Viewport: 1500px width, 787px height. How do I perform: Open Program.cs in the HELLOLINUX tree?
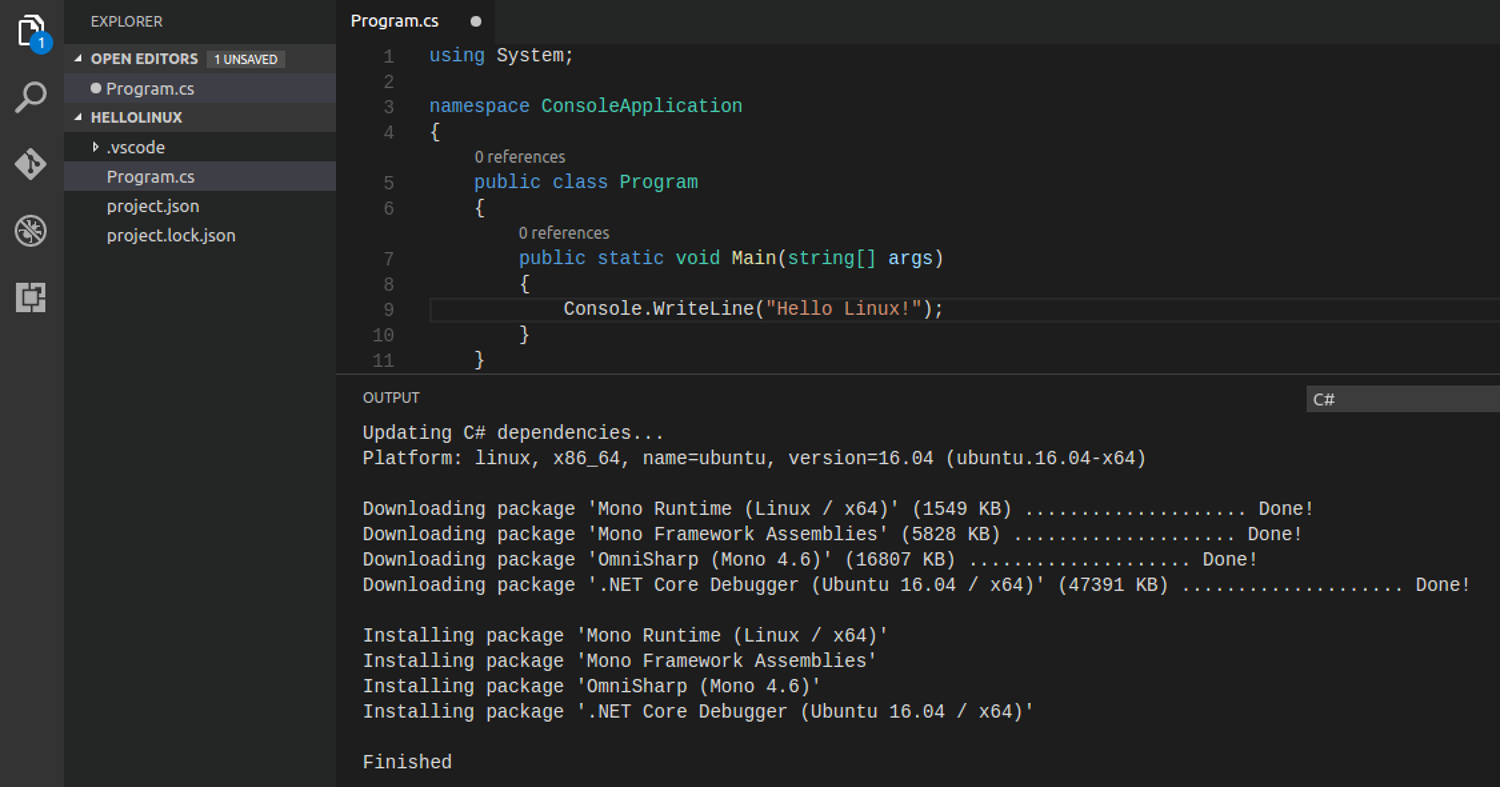click(x=200, y=176)
